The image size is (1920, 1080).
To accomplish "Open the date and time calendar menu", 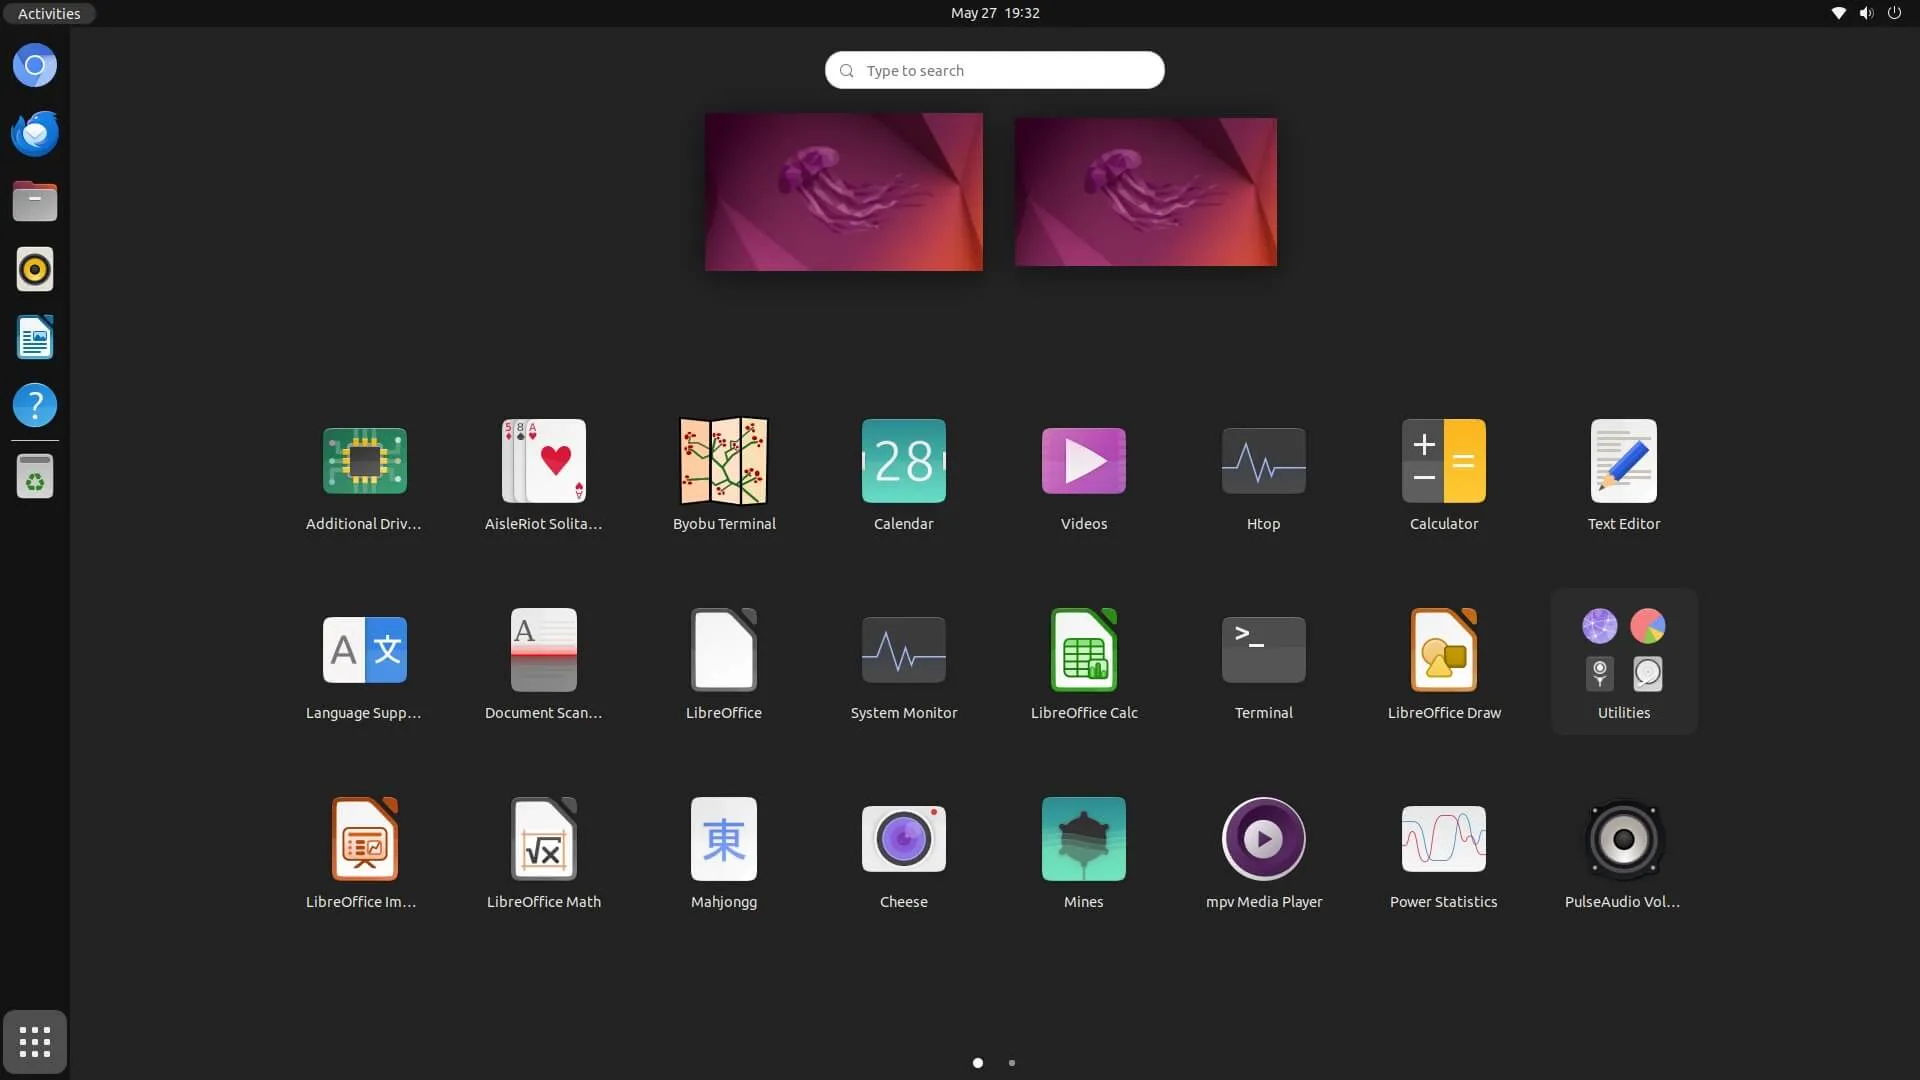I will click(x=994, y=13).
